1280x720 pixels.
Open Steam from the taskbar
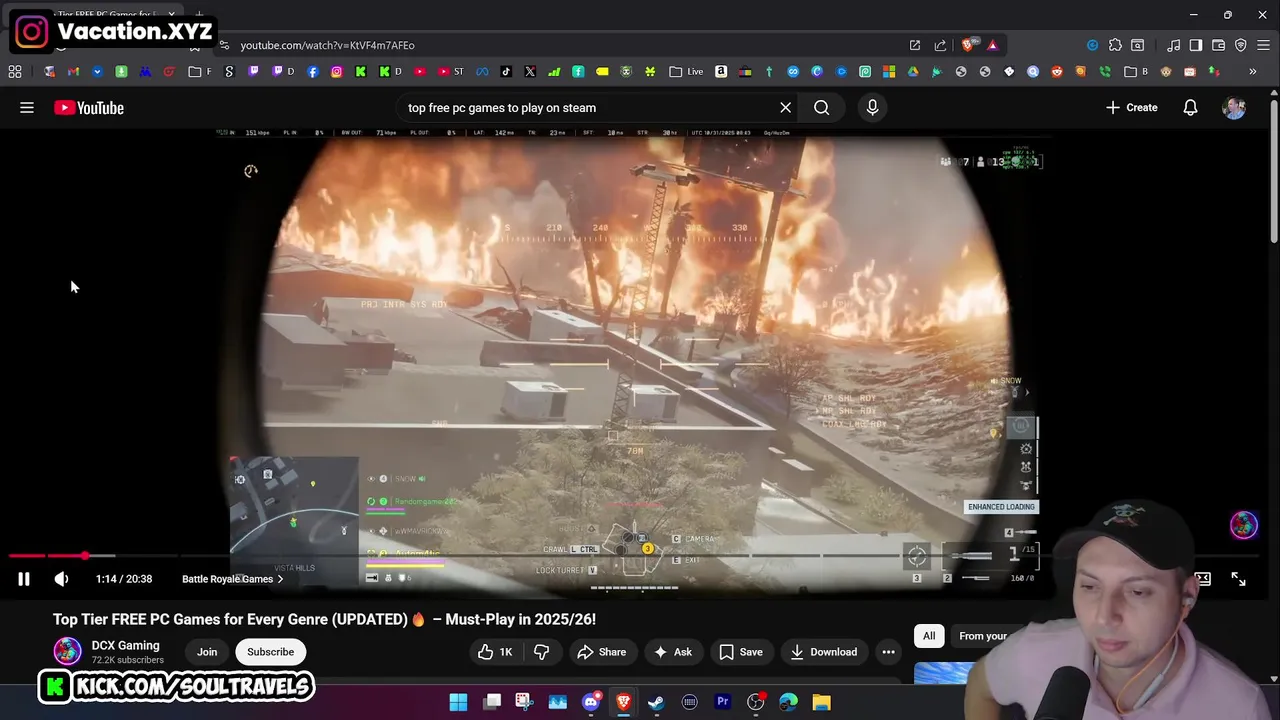pos(656,702)
